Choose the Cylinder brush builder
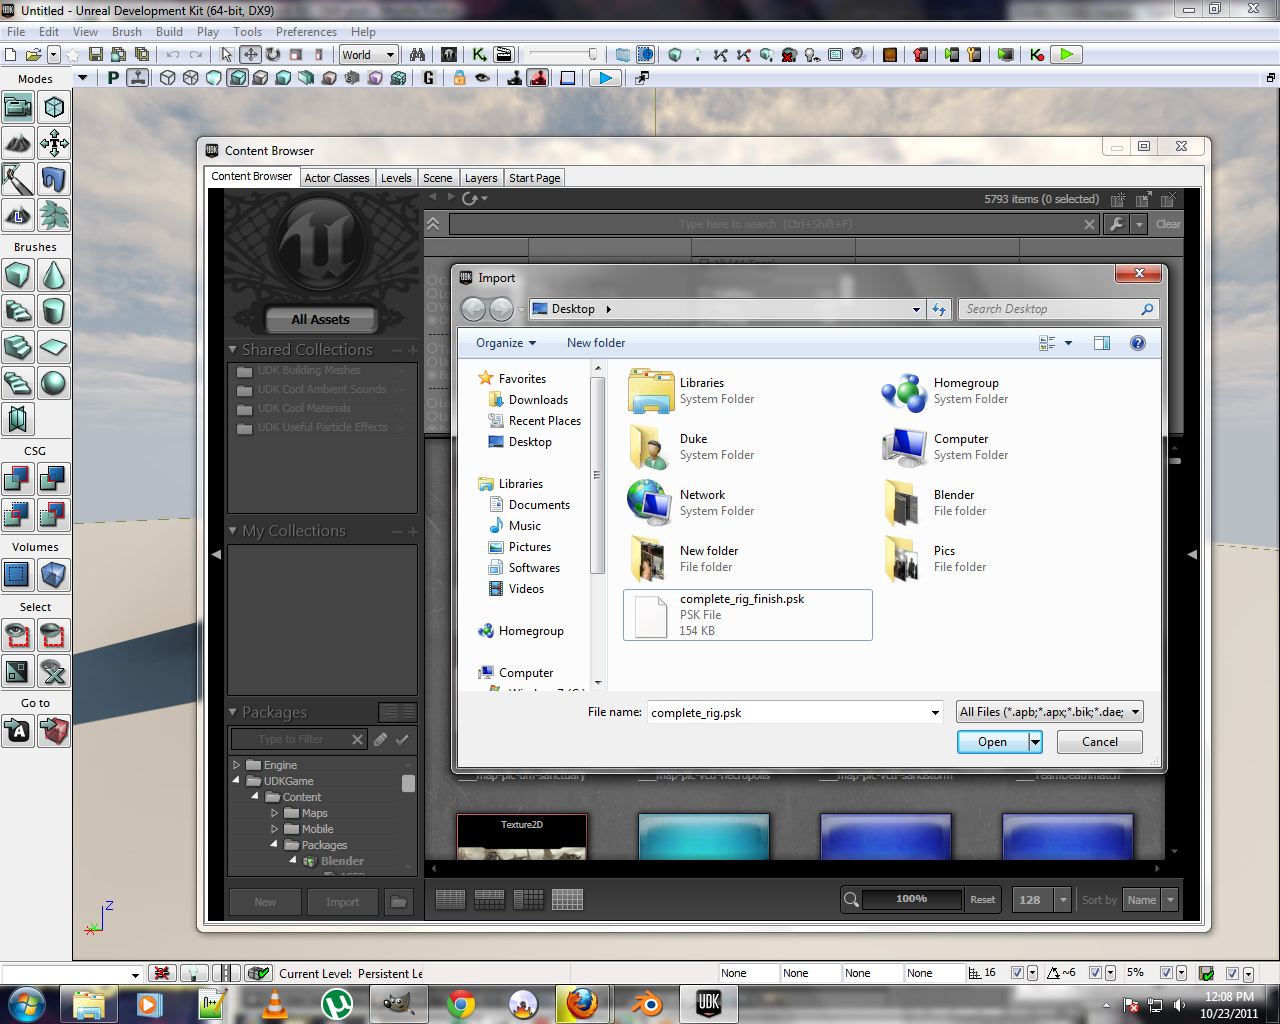Image resolution: width=1280 pixels, height=1024 pixels. coord(54,311)
